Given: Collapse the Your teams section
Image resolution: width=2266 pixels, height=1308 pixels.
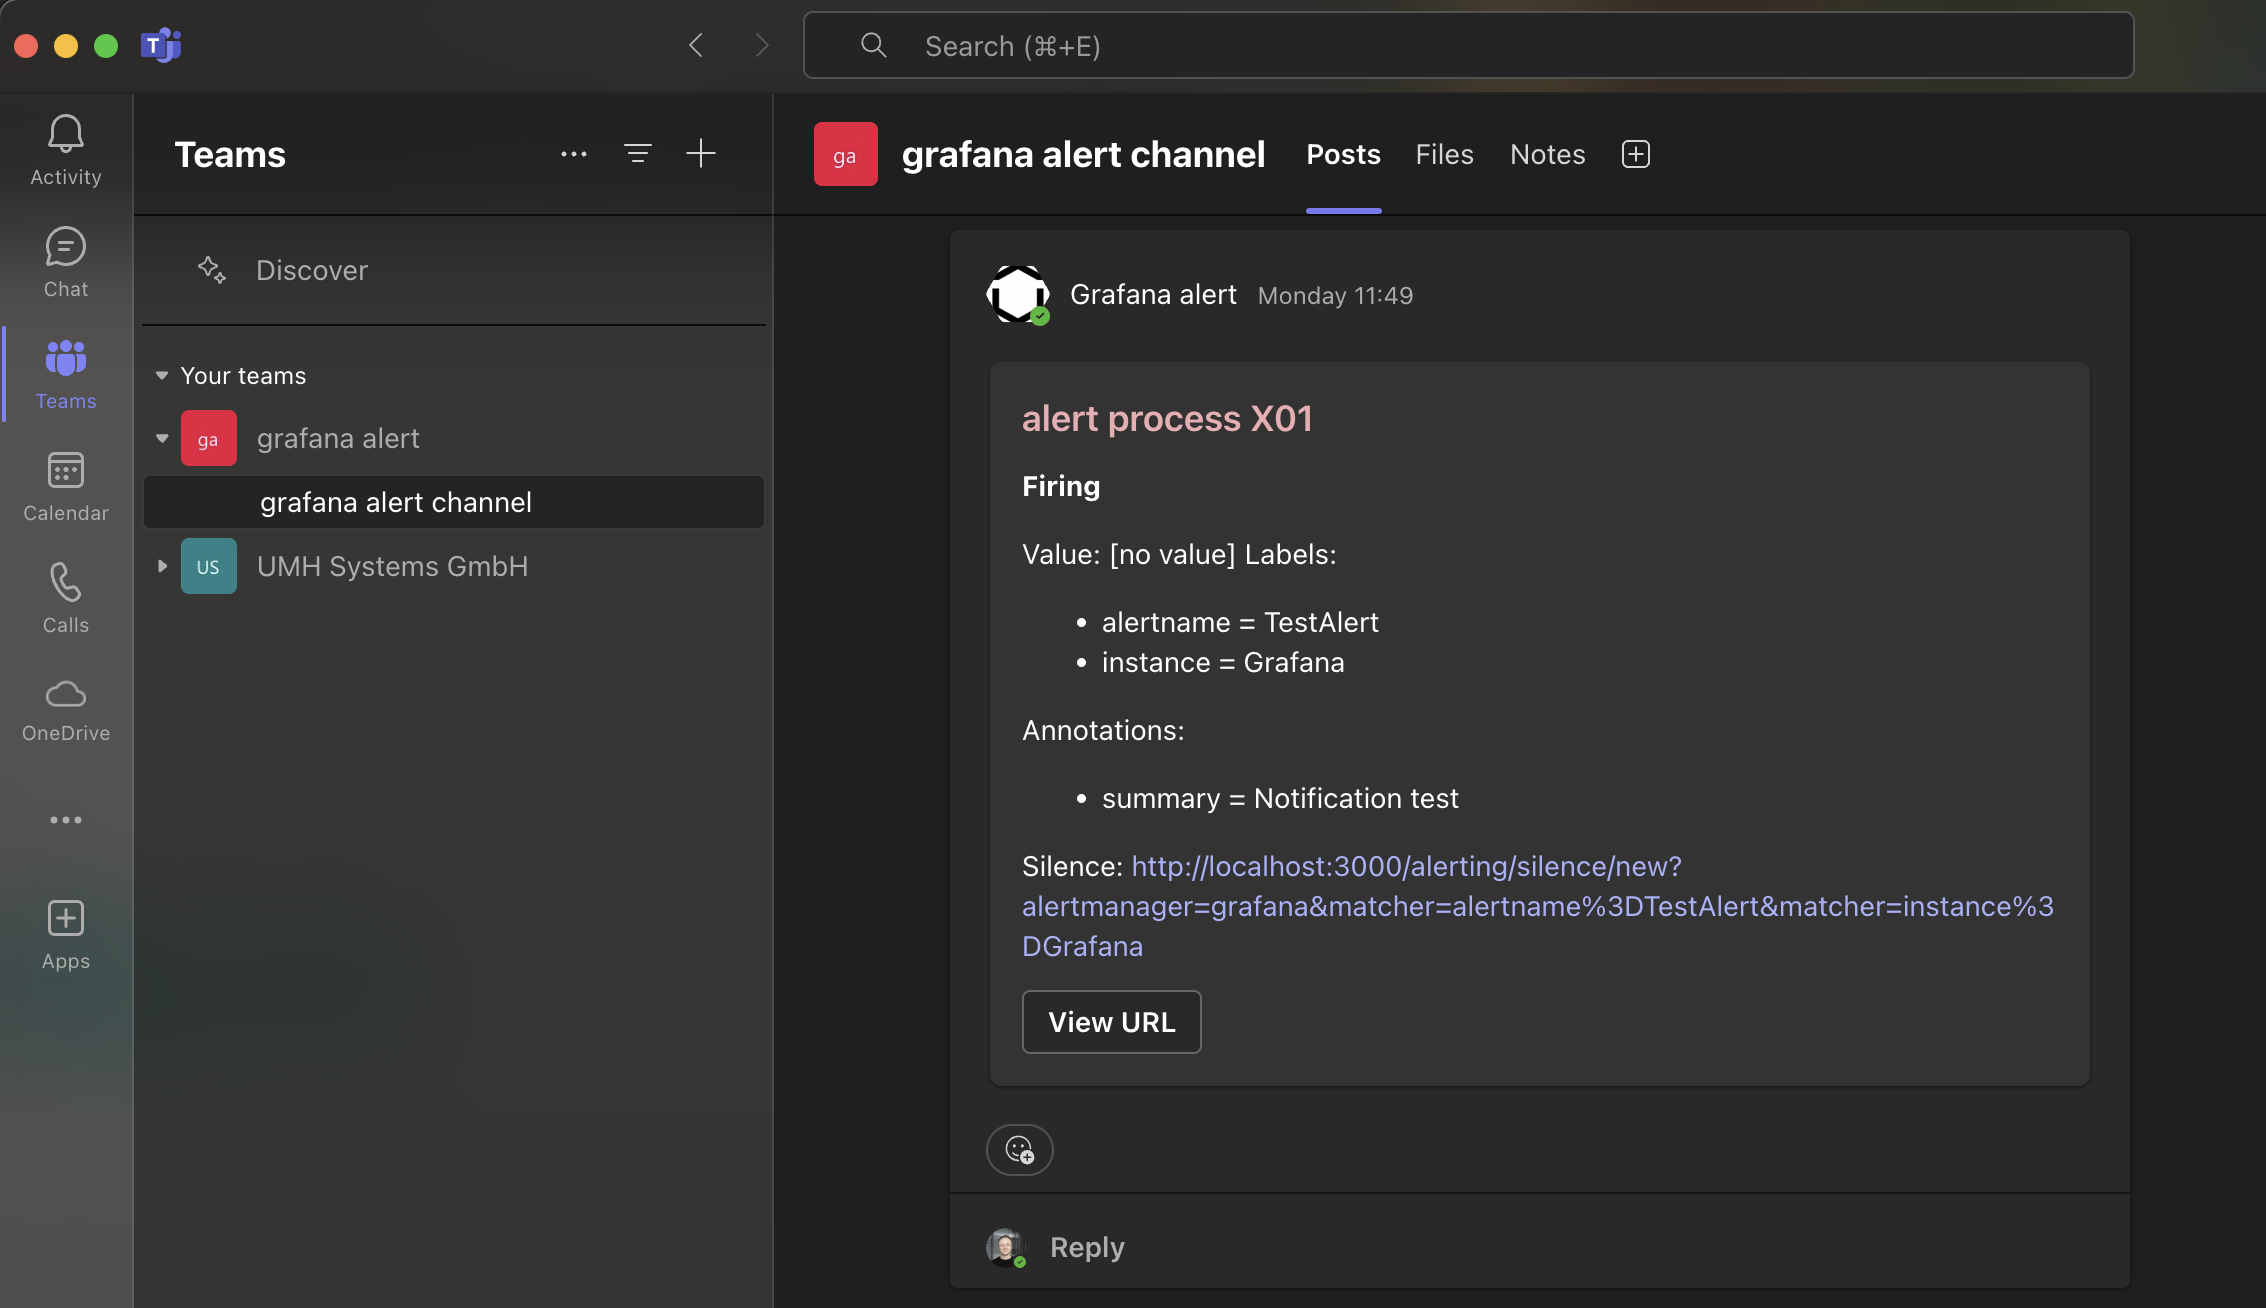Looking at the screenshot, I should coord(162,376).
